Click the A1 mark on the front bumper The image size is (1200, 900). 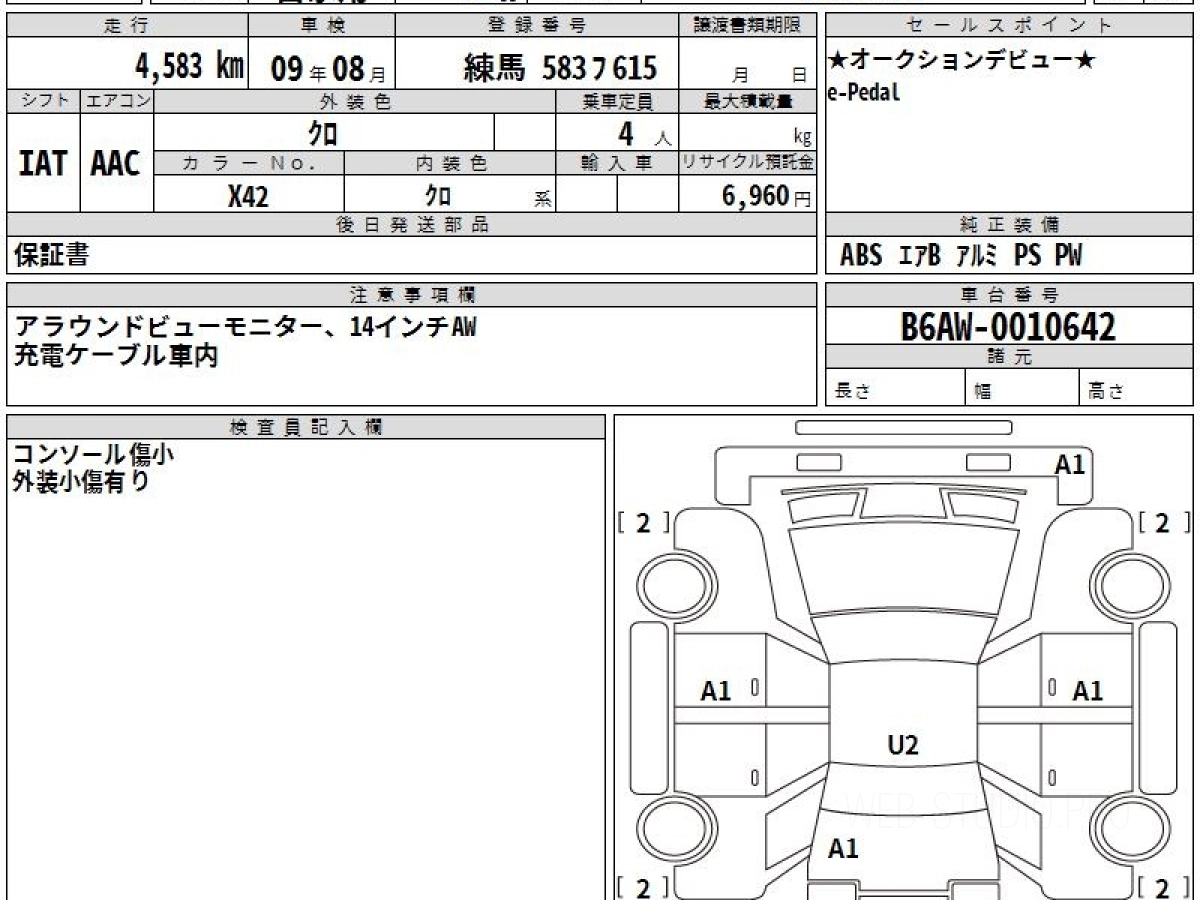pyautogui.click(x=1069, y=464)
